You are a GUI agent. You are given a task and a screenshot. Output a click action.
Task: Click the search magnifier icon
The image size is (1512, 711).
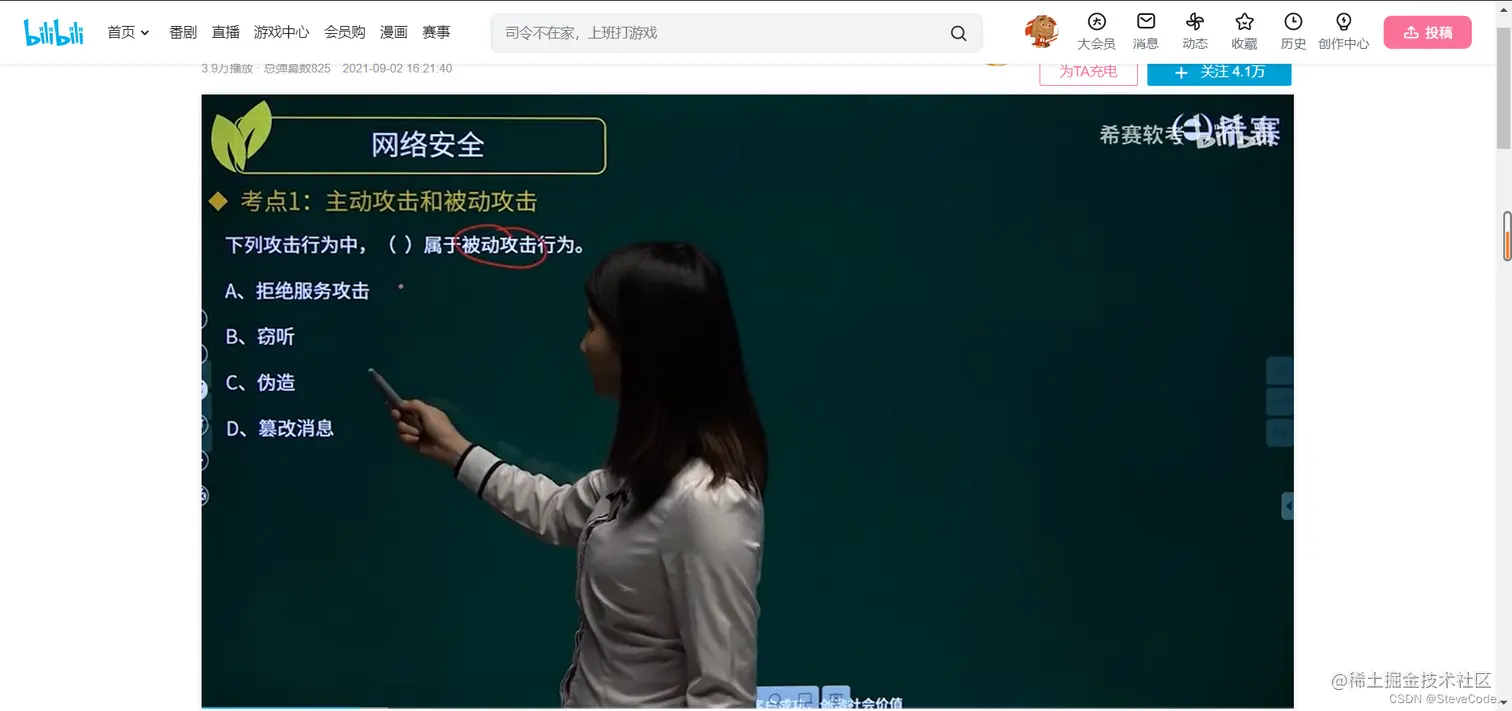(x=957, y=32)
